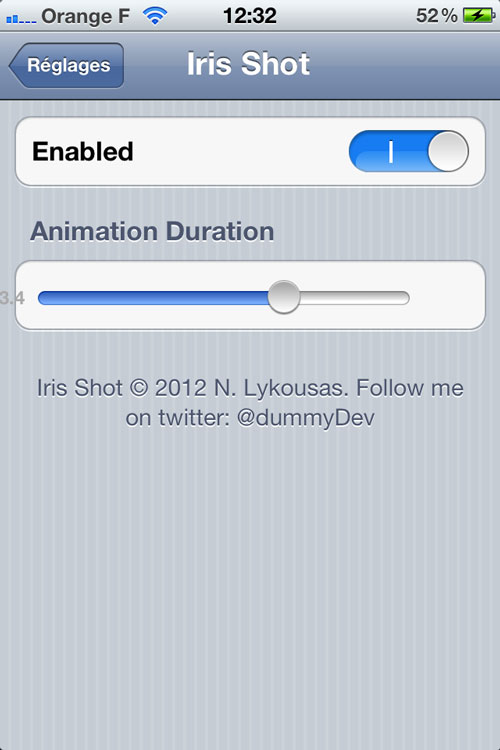Tap the cellular signal bars icon
The image size is (500, 750).
coord(21,19)
